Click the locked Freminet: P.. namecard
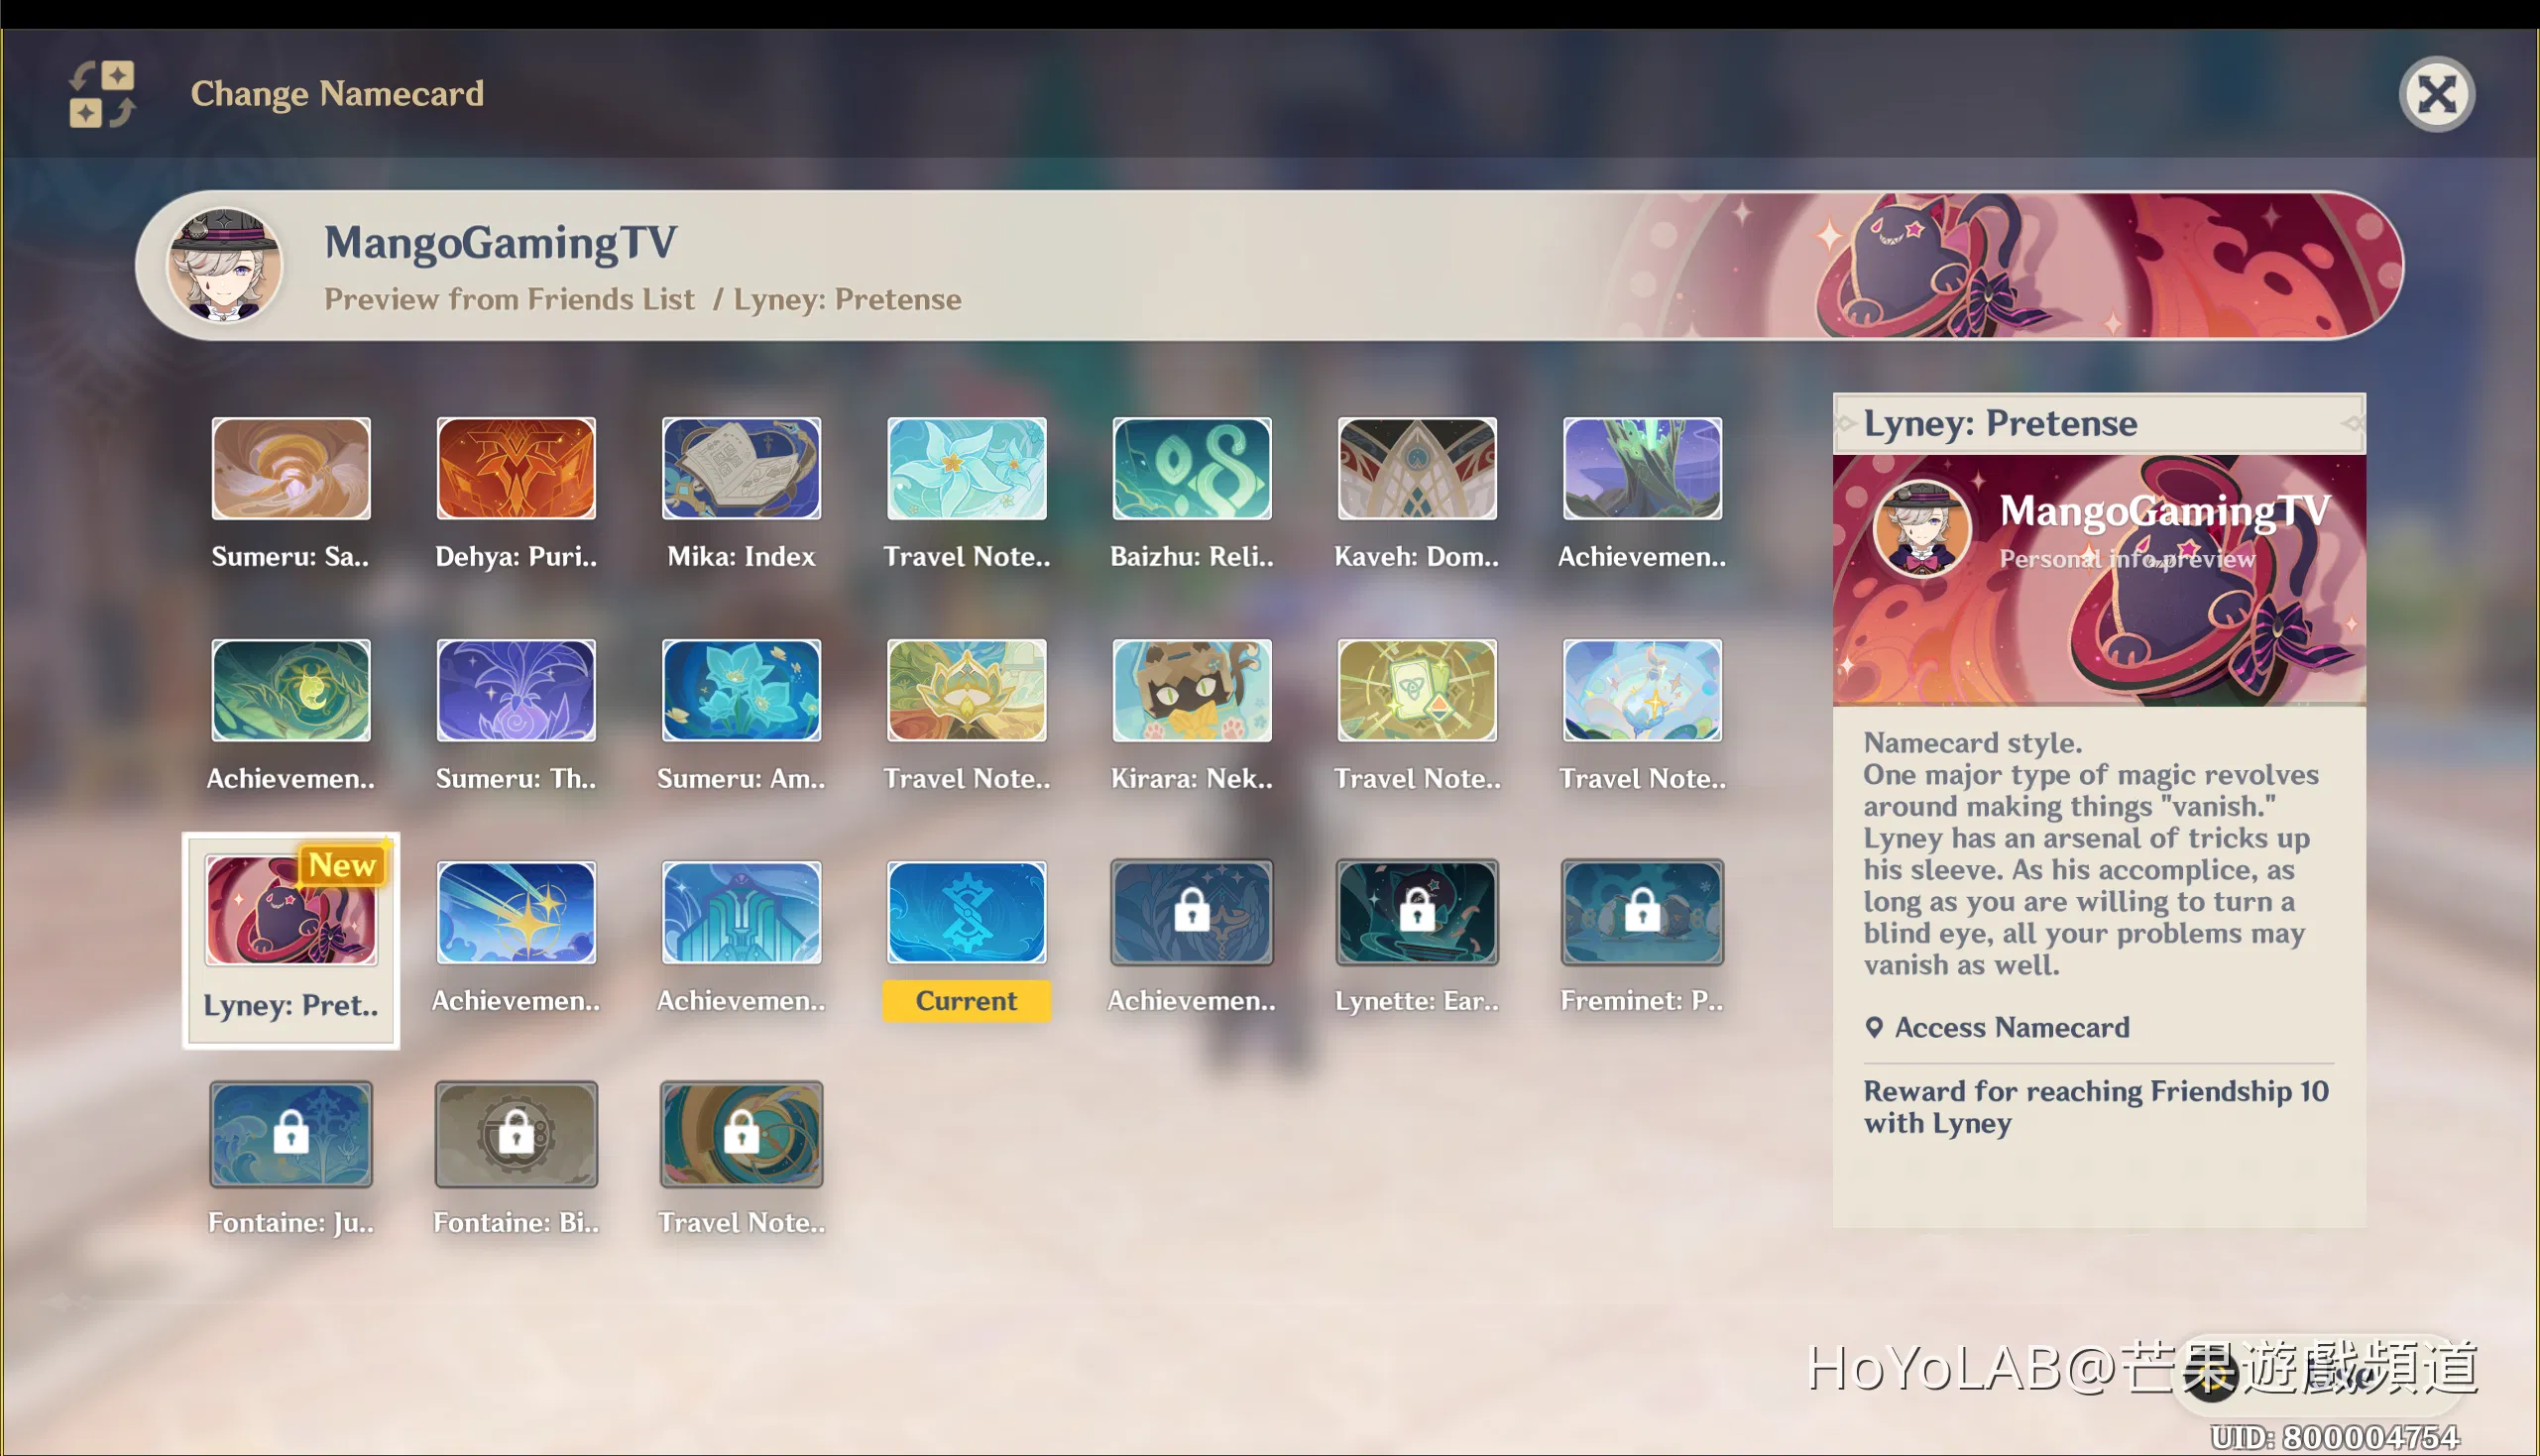 click(1642, 912)
